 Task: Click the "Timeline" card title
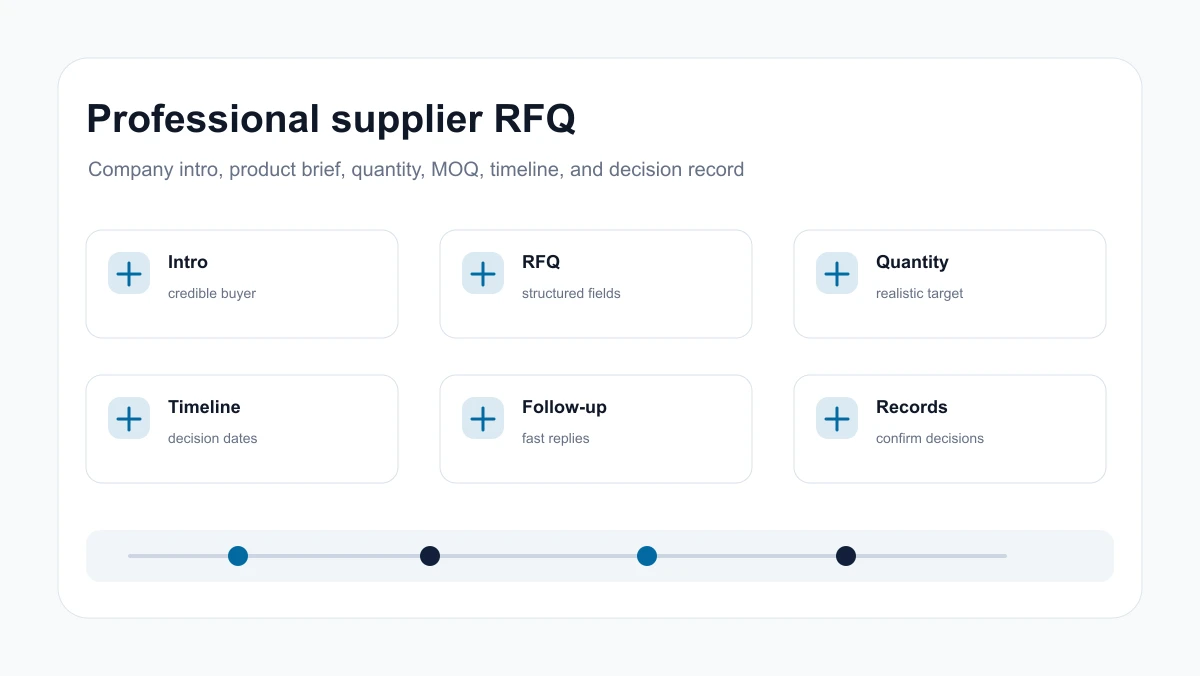[204, 407]
